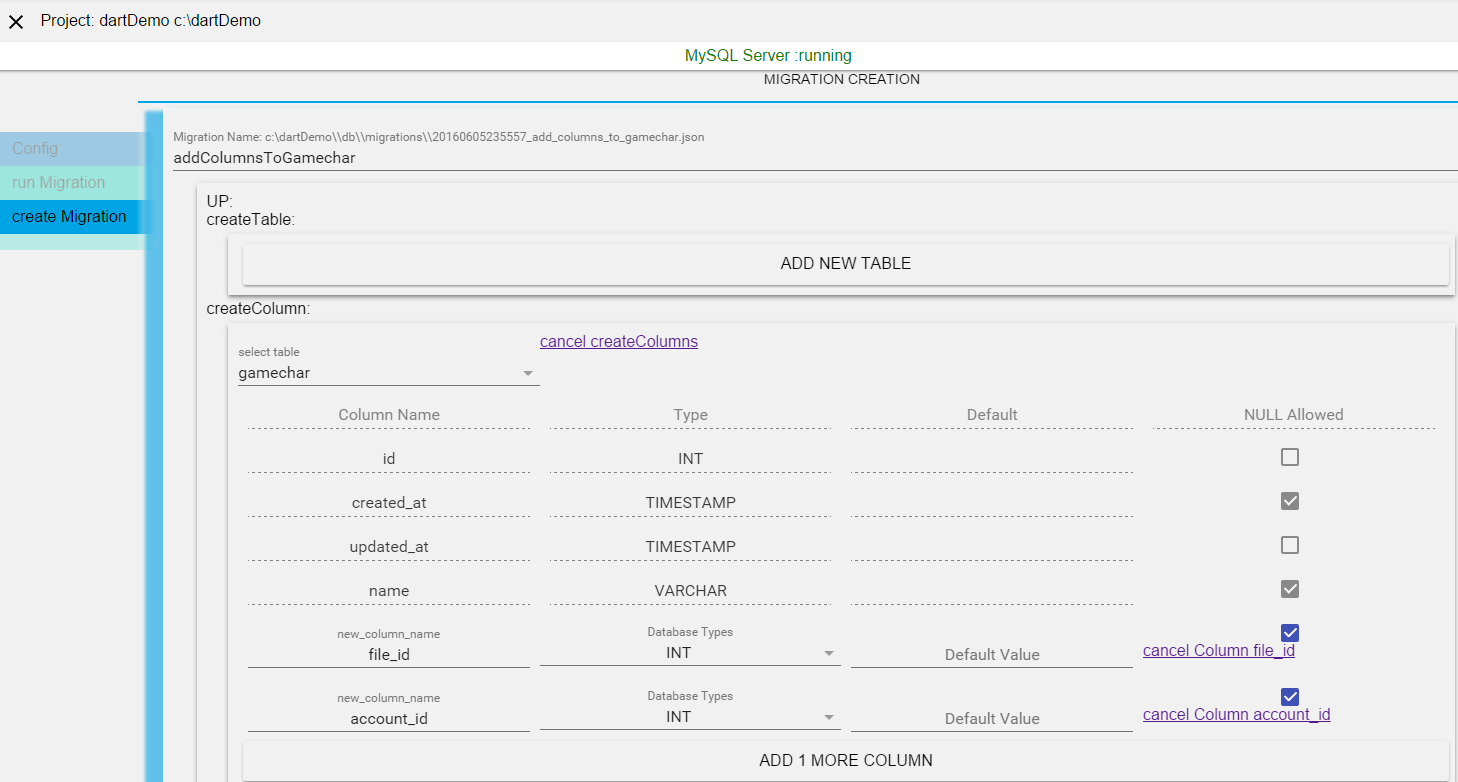Toggle NULL Allowed checkbox for id row
The image size is (1458, 782).
point(1290,457)
